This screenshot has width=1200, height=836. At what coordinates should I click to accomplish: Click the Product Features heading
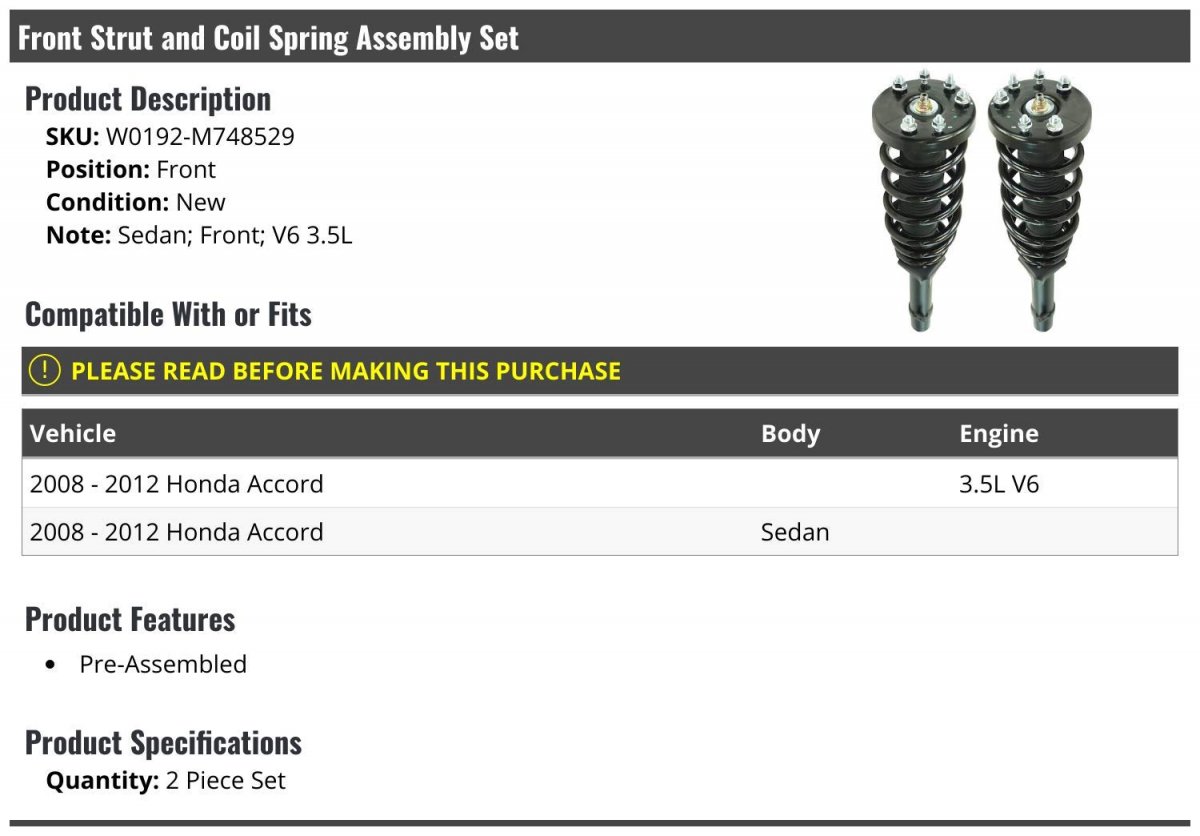(x=130, y=619)
